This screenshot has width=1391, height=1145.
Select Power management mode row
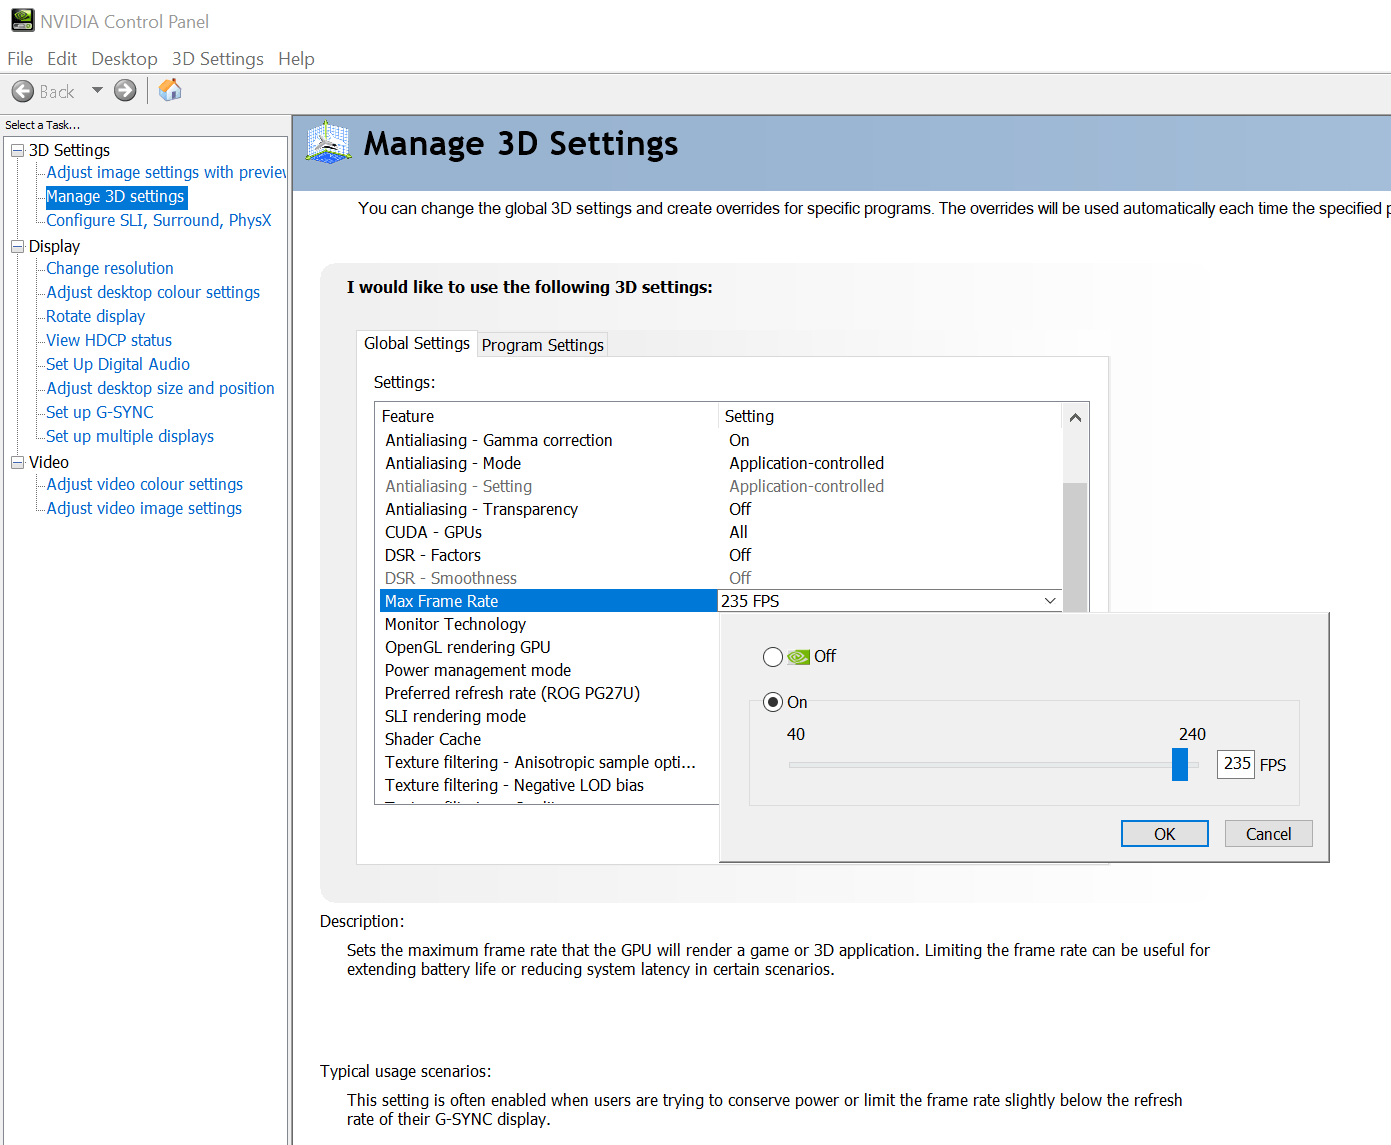548,670
